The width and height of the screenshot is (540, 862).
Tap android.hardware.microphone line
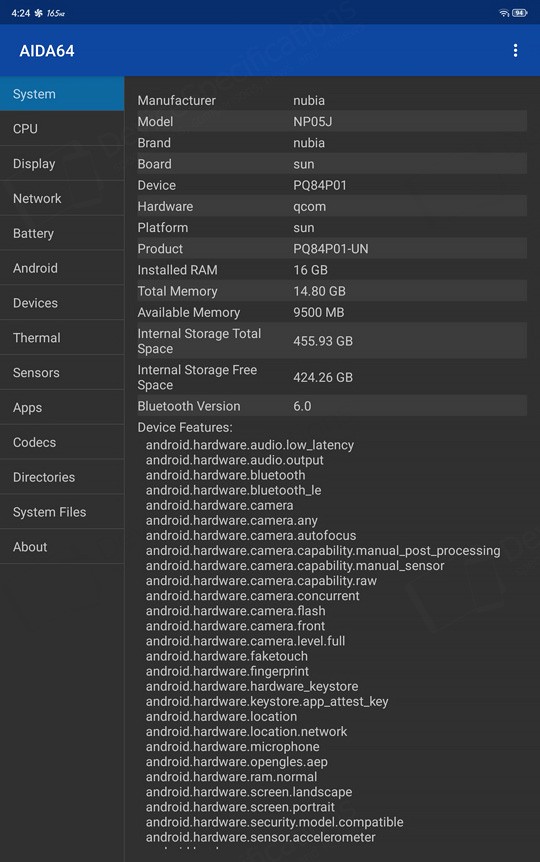coord(233,747)
